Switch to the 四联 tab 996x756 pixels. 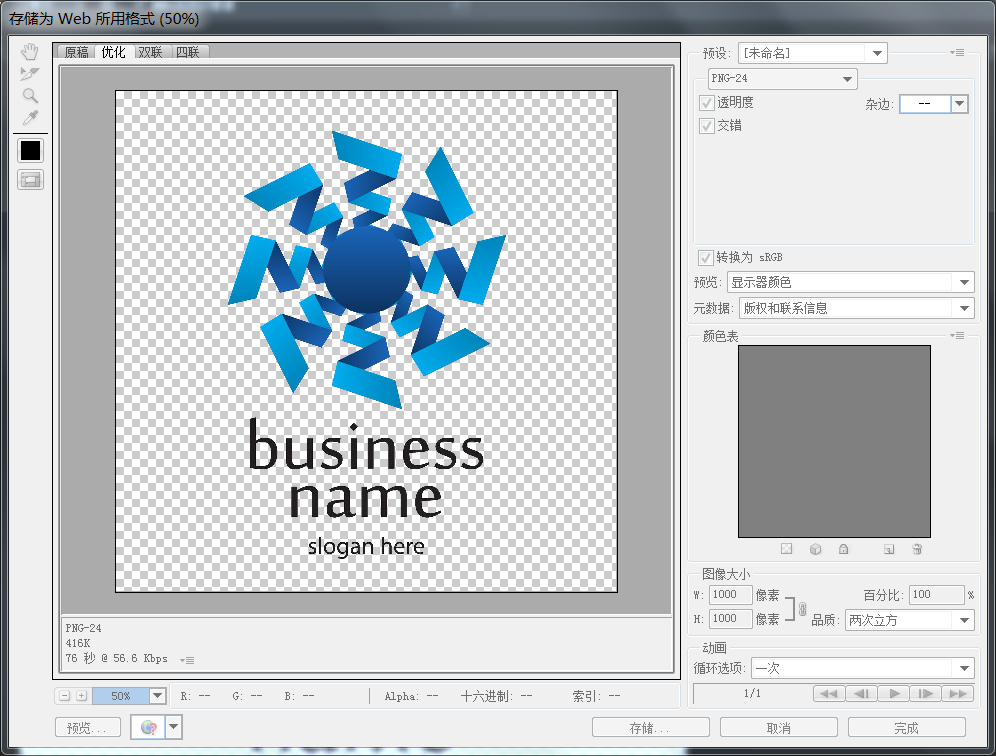(x=188, y=52)
